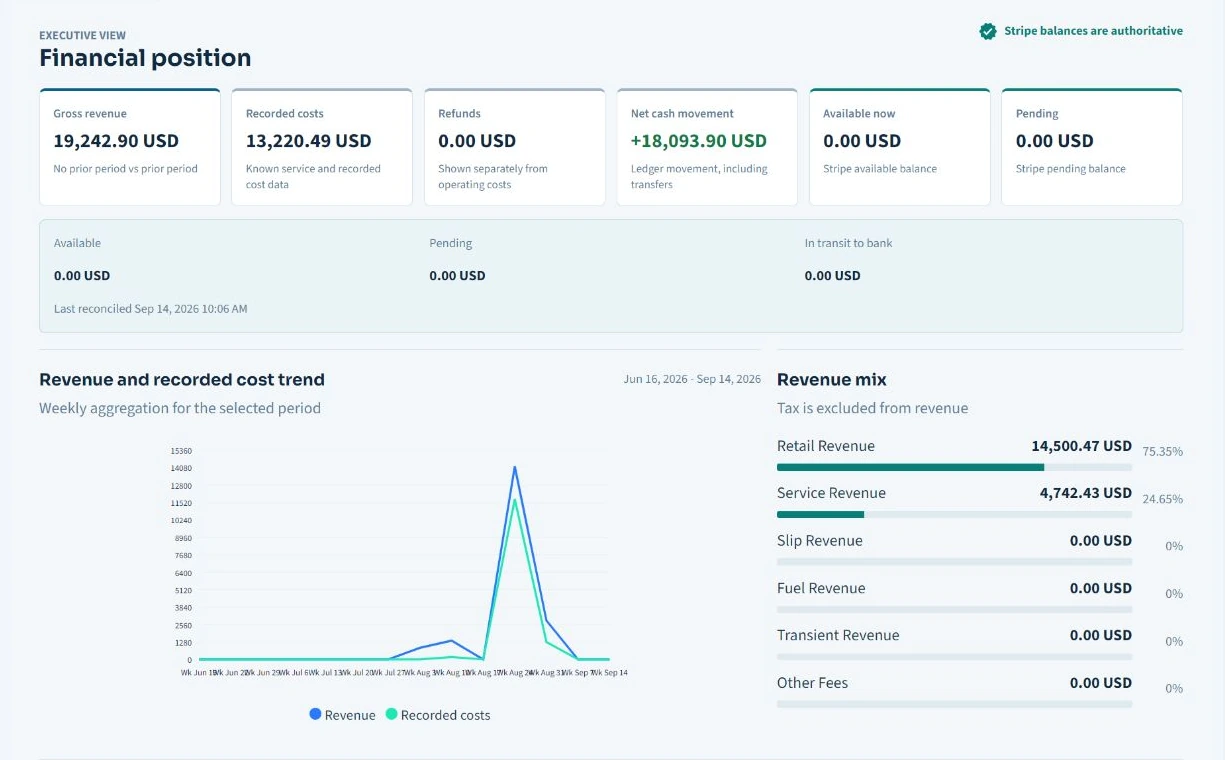Click the 0% next to Transient Revenue
The image size is (1225, 760).
click(1174, 641)
